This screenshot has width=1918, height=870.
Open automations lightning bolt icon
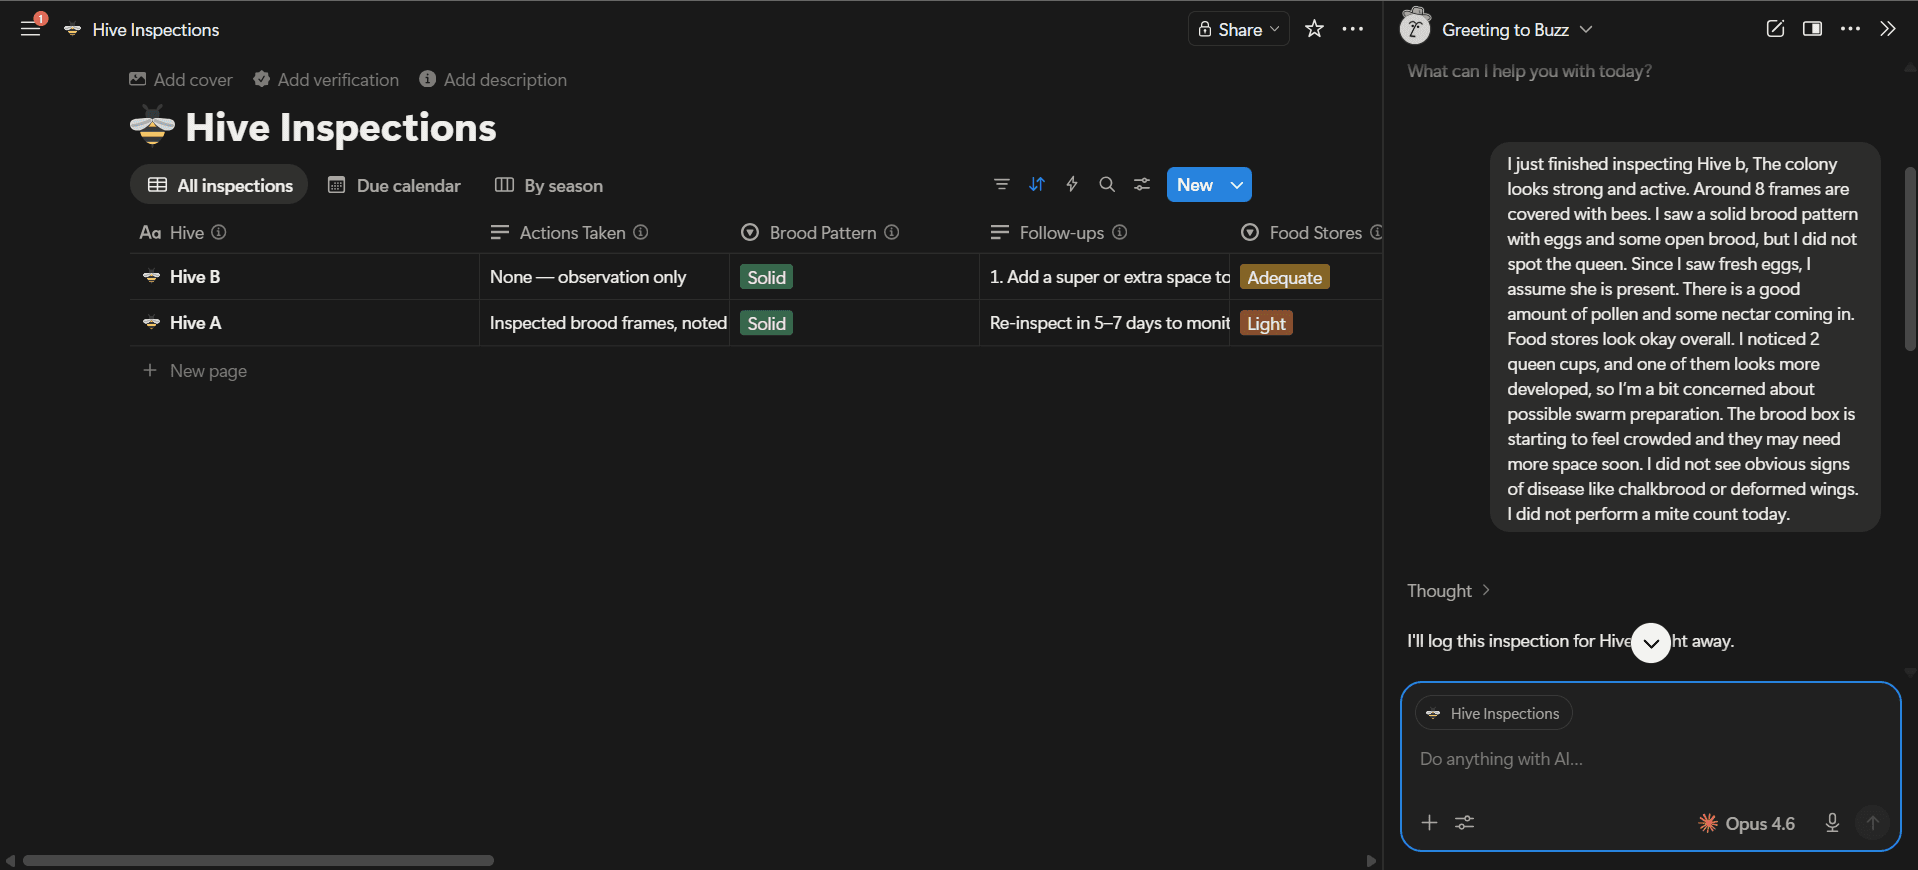pyautogui.click(x=1071, y=185)
